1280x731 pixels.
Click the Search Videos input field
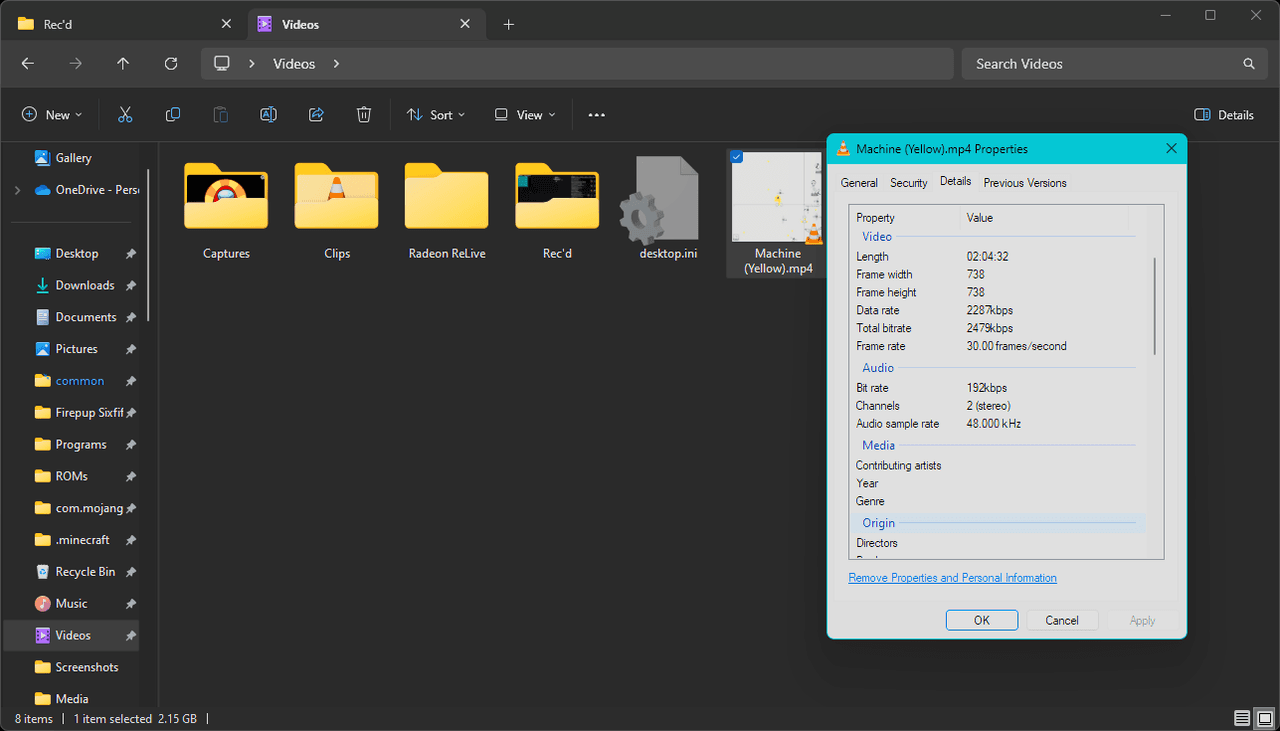click(x=1100, y=64)
